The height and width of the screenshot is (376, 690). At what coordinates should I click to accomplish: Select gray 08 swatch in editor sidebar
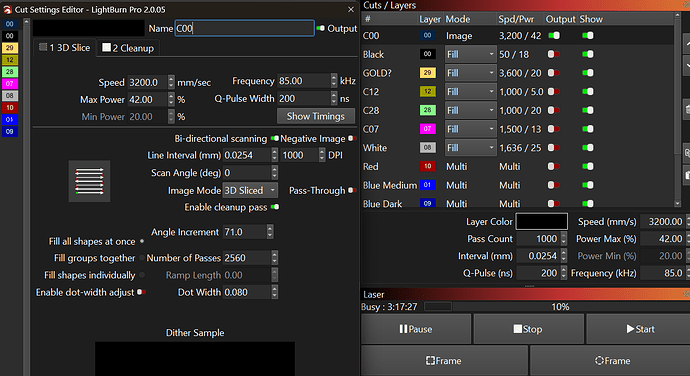10,95
